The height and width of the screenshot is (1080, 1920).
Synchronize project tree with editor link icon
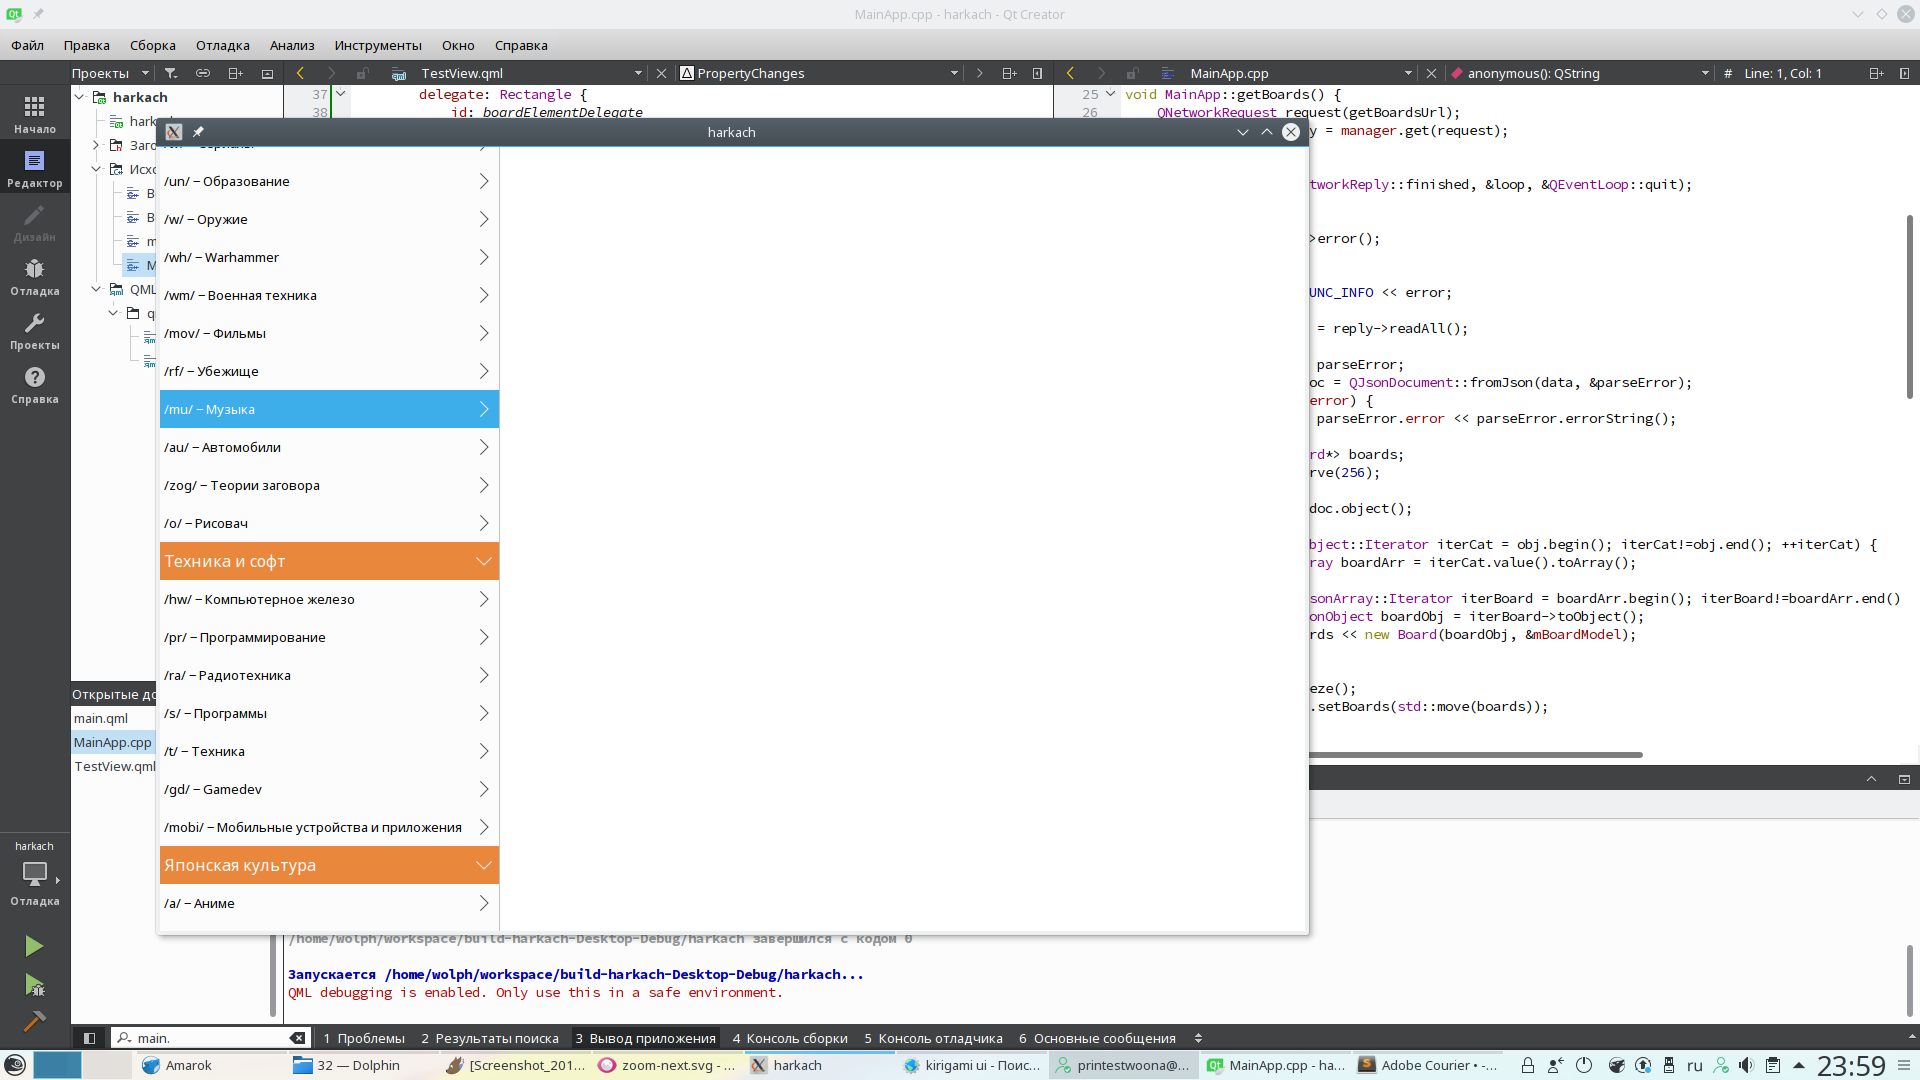tap(203, 73)
